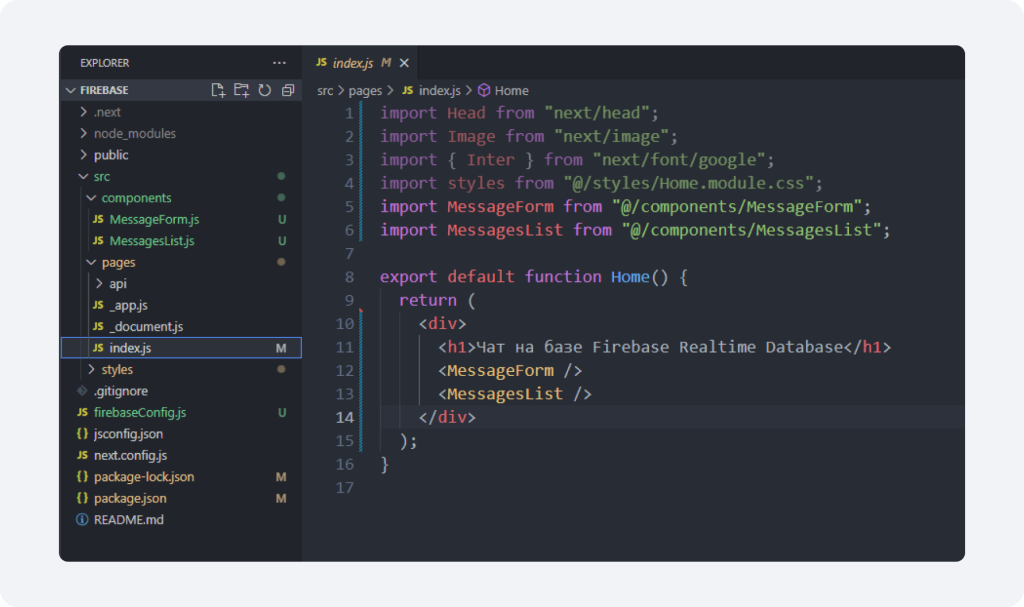
Task: Open _app.js in the pages folder
Action: click(x=128, y=305)
